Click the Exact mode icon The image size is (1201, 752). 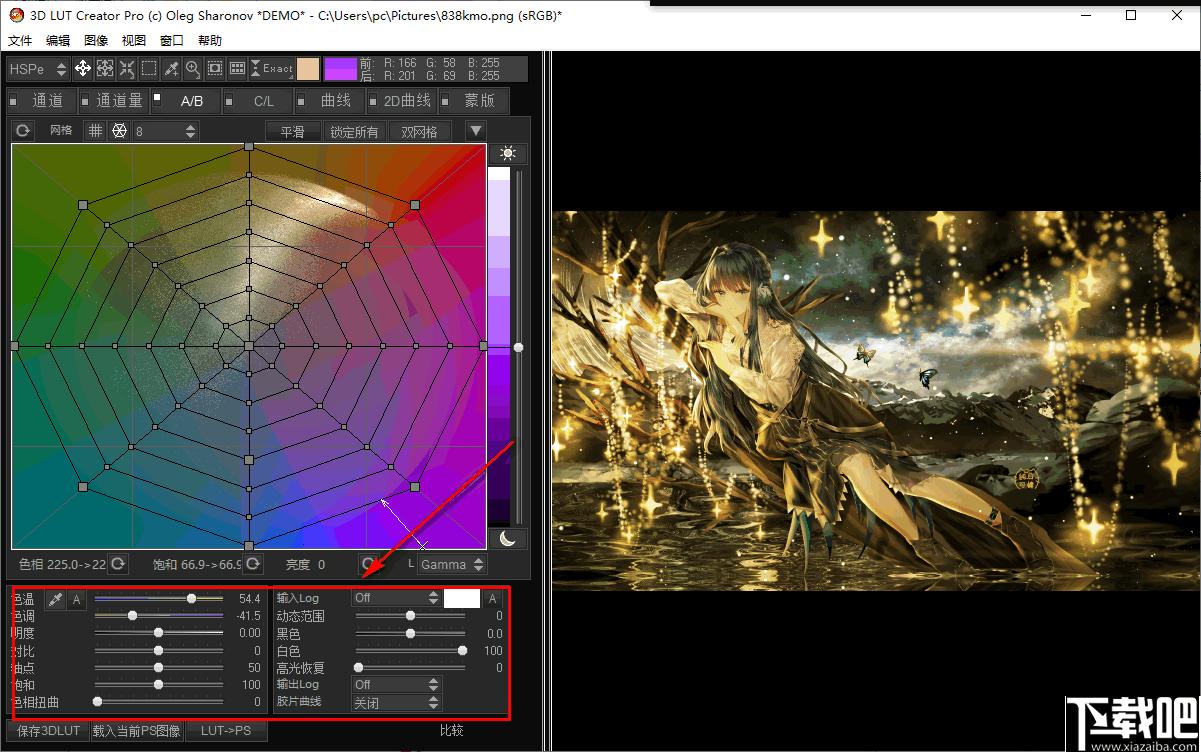point(271,68)
